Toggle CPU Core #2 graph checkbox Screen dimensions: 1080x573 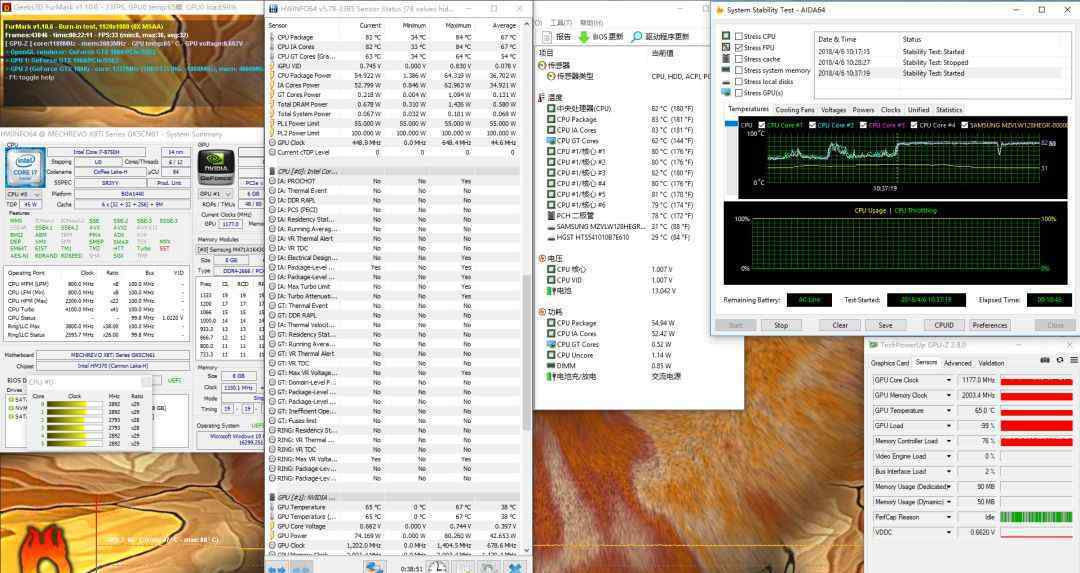[x=812, y=125]
